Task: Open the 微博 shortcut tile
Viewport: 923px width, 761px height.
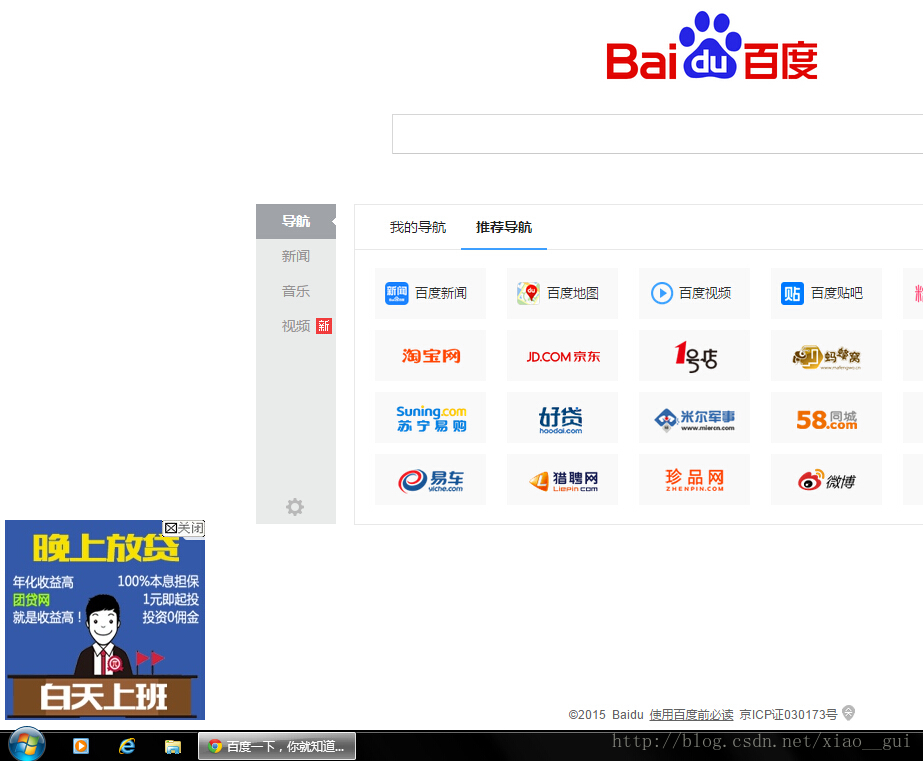Action: [826, 480]
